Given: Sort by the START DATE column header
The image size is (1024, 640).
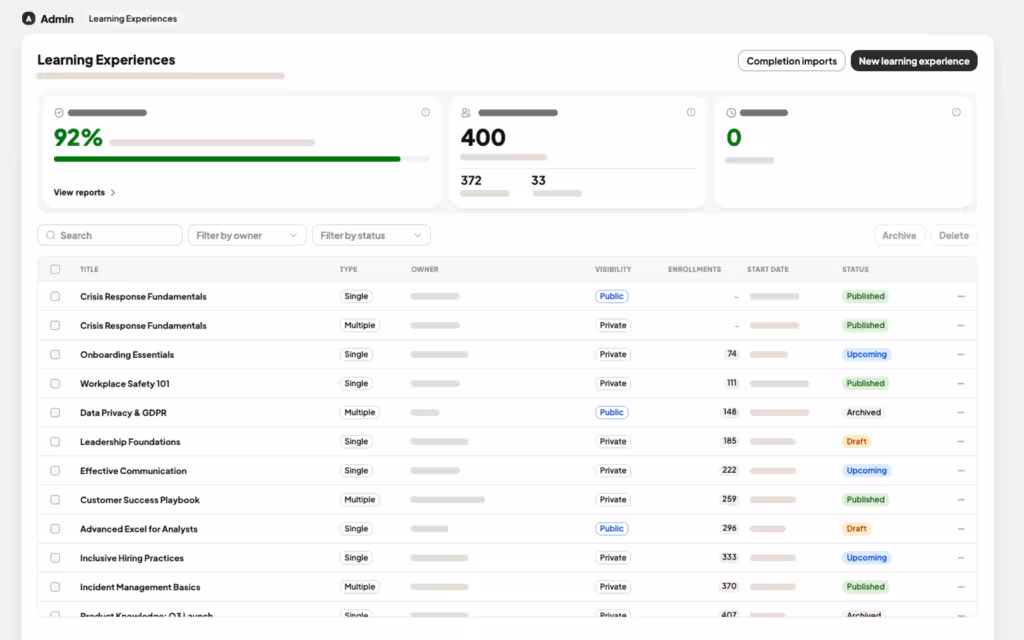Looking at the screenshot, I should point(768,269).
